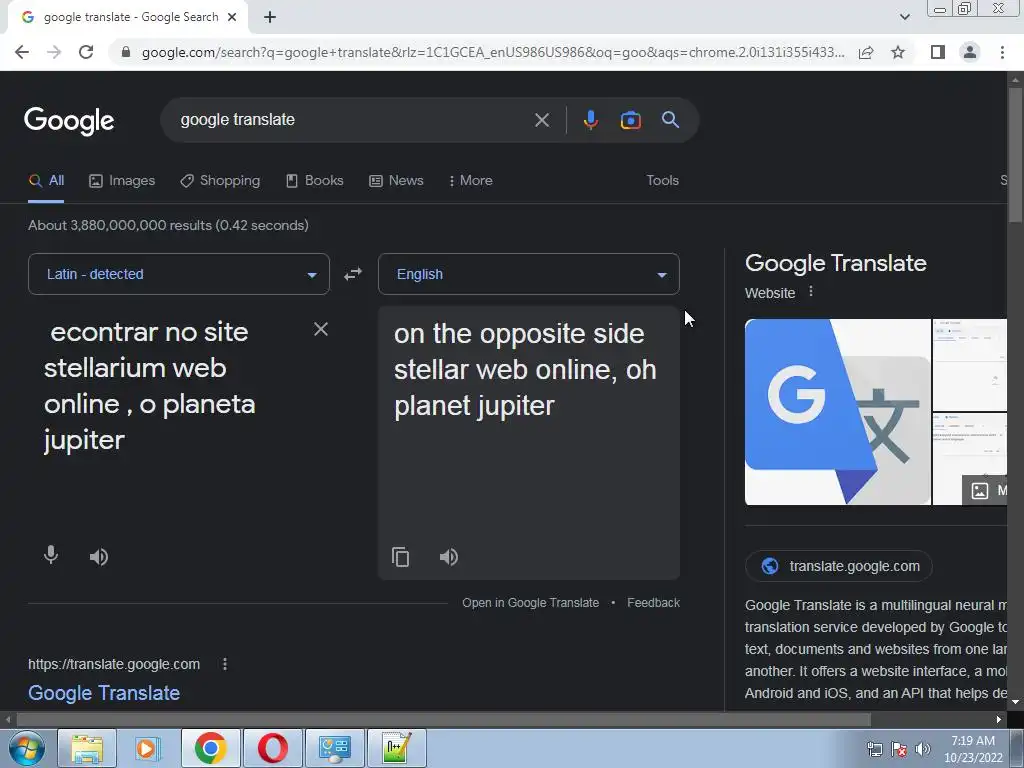Go to the Google logo homepage
The height and width of the screenshot is (768, 1024).
[69, 121]
